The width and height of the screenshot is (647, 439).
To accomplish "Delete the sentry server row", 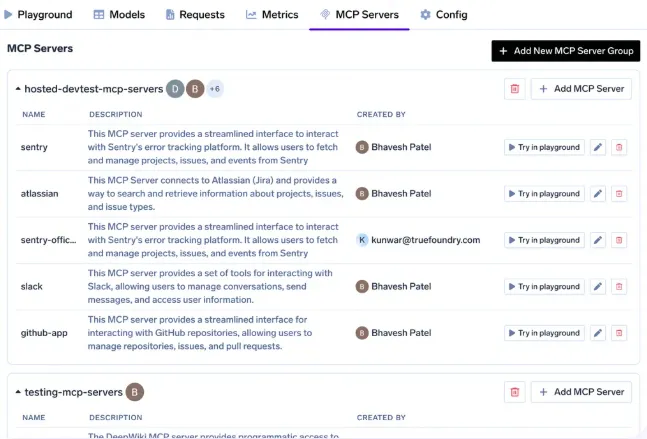I will coord(619,147).
